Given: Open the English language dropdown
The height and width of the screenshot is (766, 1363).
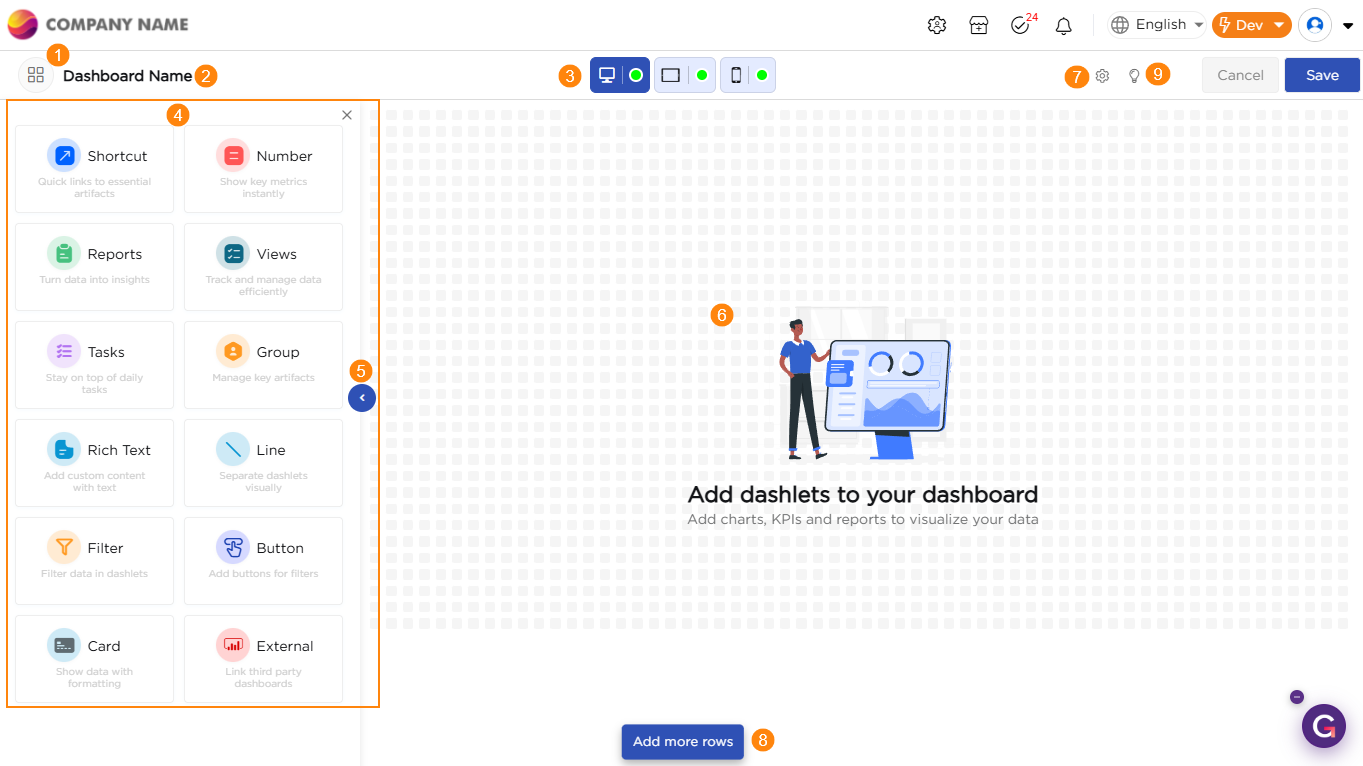Looking at the screenshot, I should (1158, 25).
